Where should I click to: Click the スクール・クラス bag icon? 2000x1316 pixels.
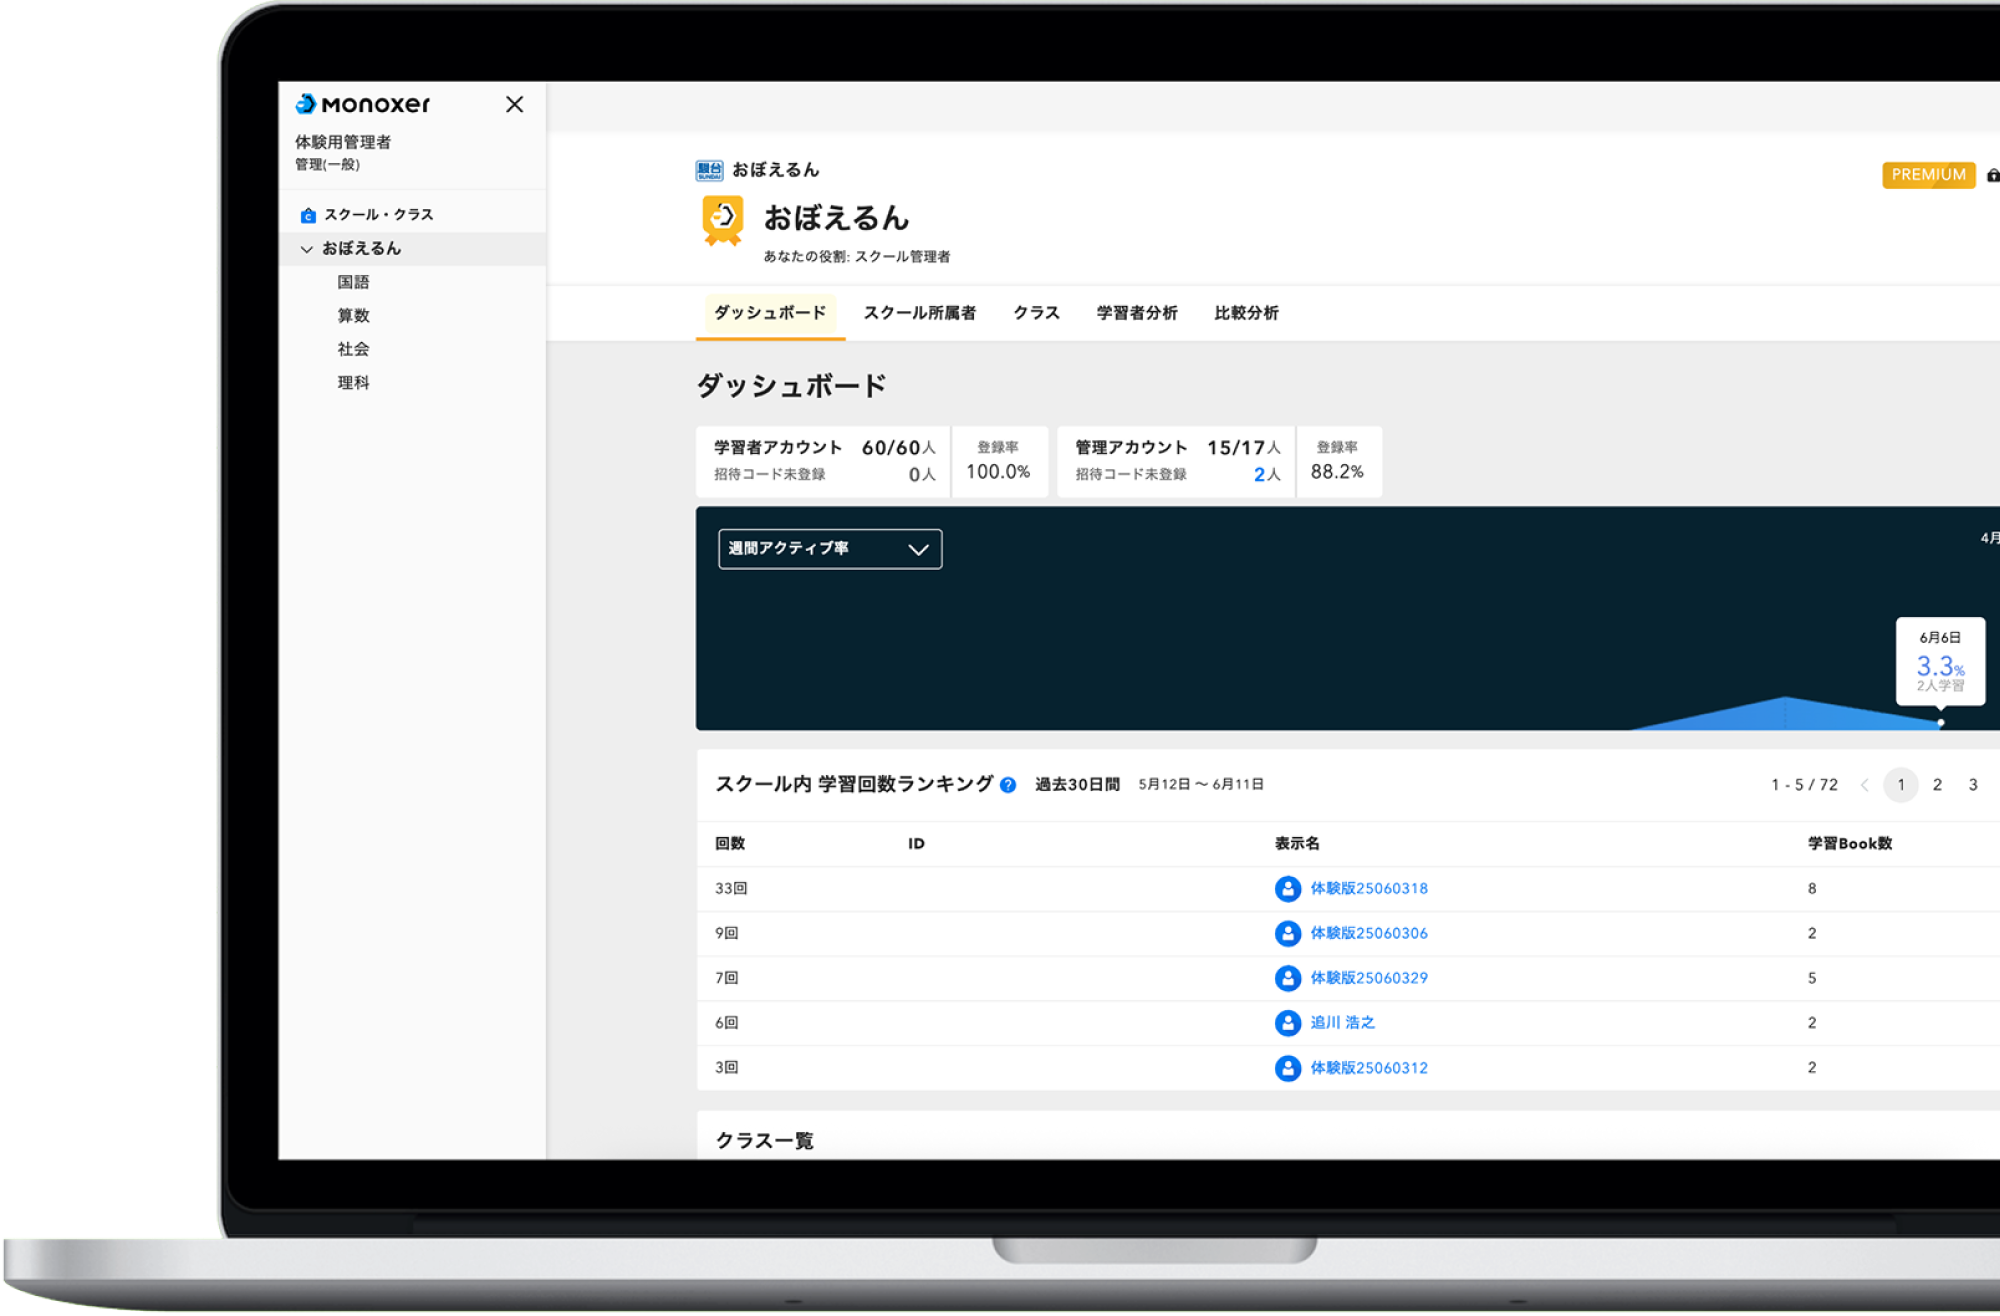(308, 215)
